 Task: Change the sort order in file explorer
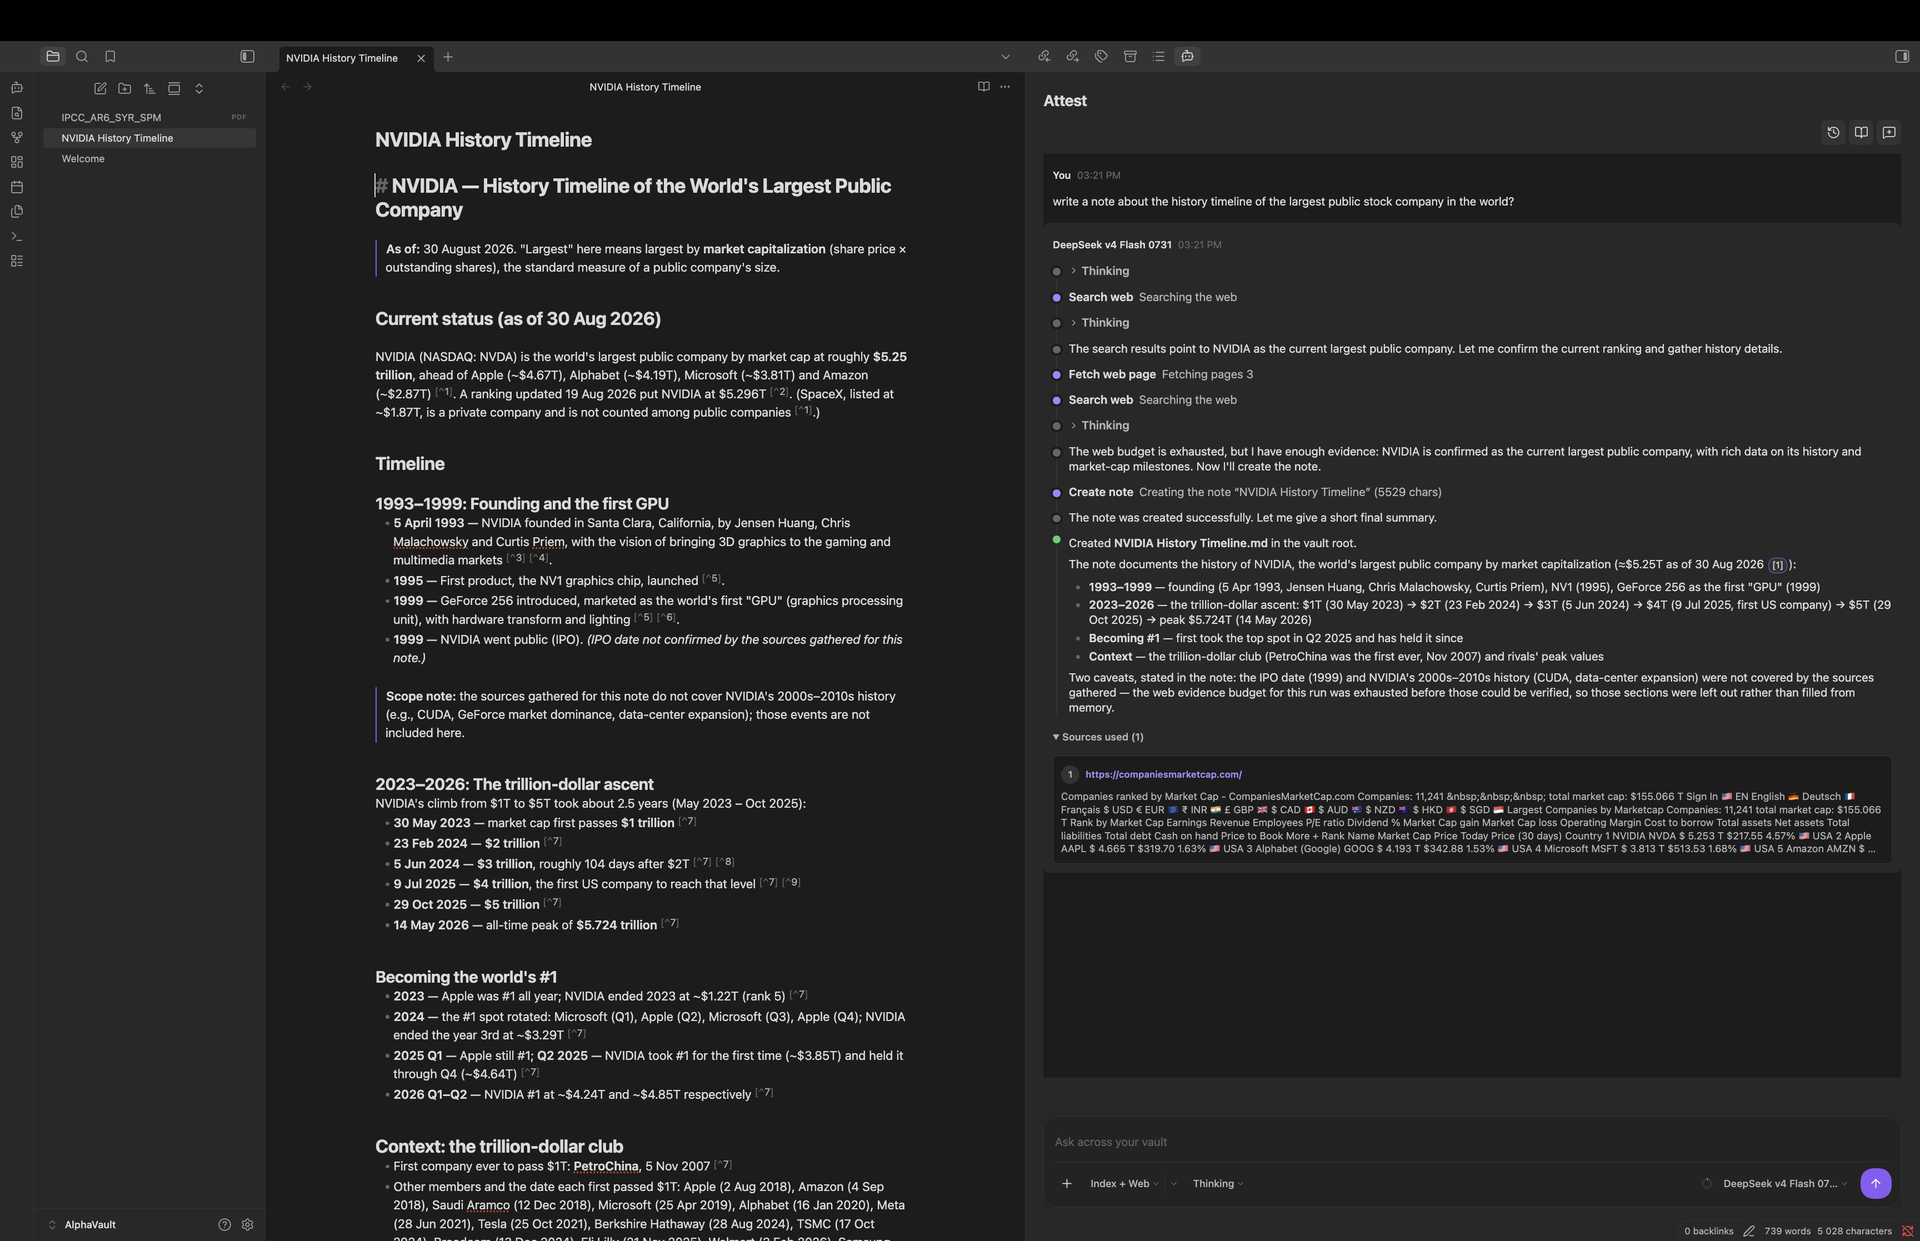coord(149,88)
